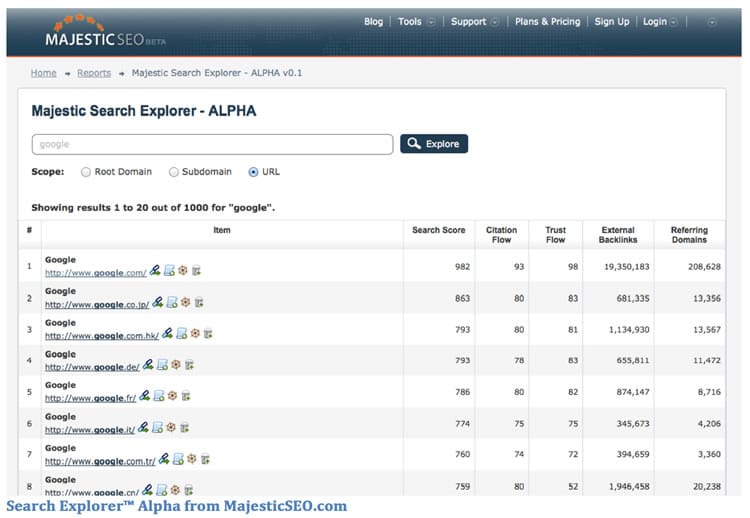Click the chain link icon beside google.it

[x=143, y=428]
